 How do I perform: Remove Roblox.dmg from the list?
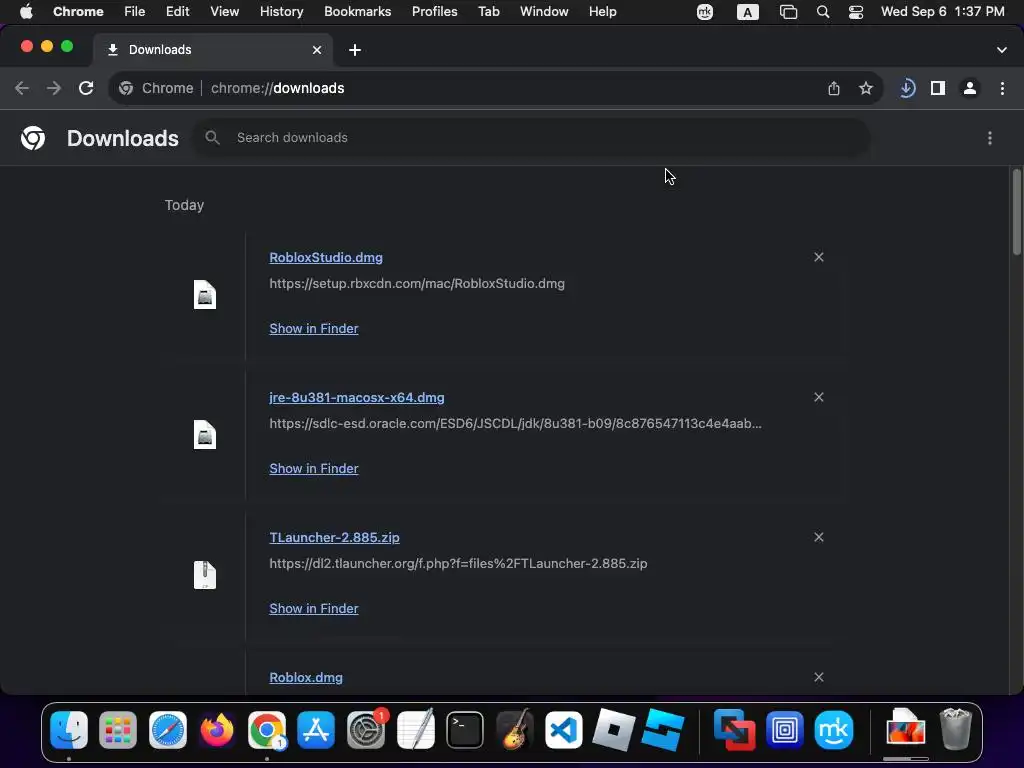point(819,677)
